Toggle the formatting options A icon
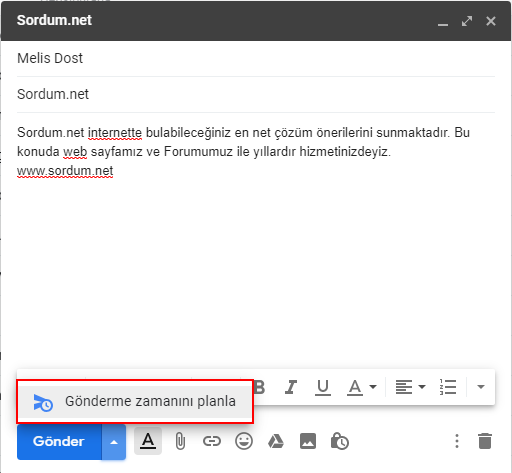 tap(148, 441)
